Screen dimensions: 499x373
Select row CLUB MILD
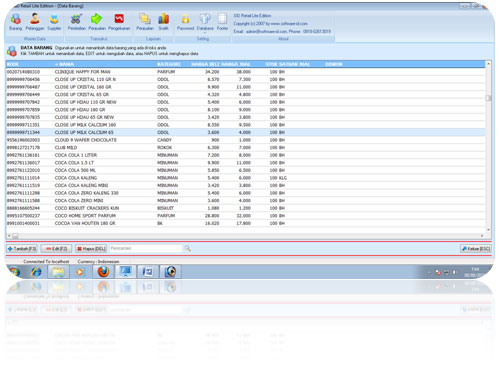coord(246,148)
